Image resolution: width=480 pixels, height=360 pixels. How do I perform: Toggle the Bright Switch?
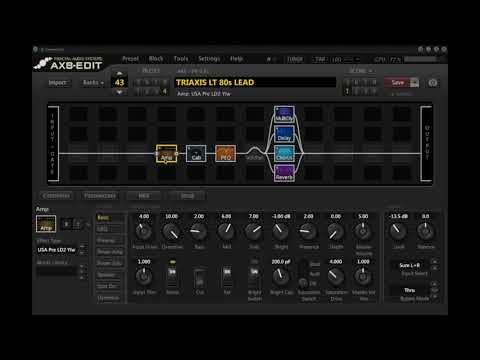[254, 276]
